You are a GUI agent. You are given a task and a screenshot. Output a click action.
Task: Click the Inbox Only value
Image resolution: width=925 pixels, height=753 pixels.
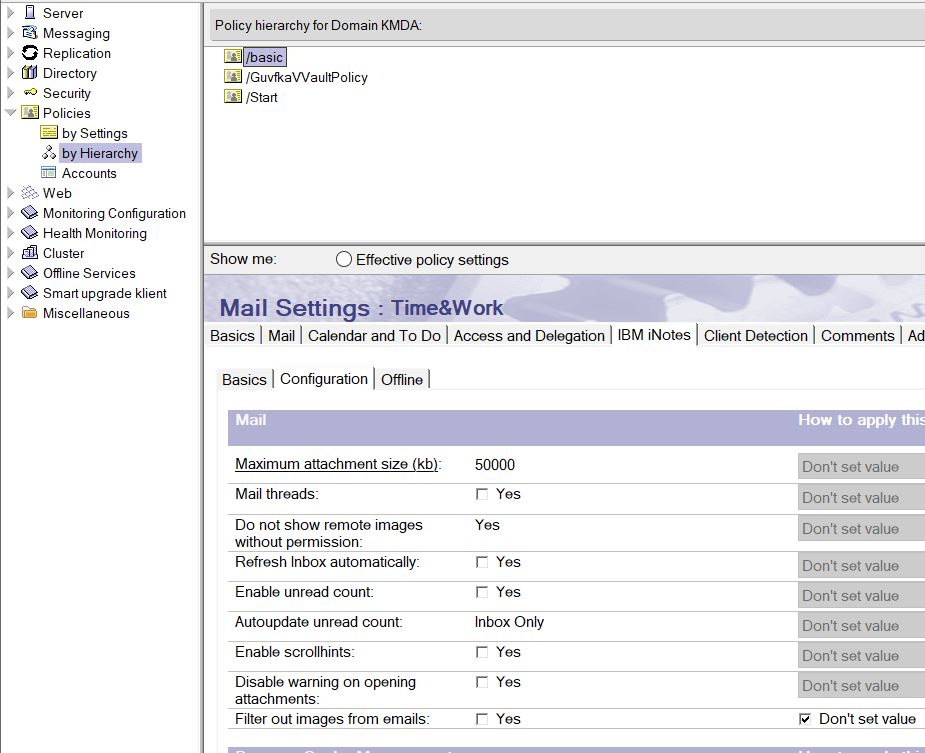509,622
